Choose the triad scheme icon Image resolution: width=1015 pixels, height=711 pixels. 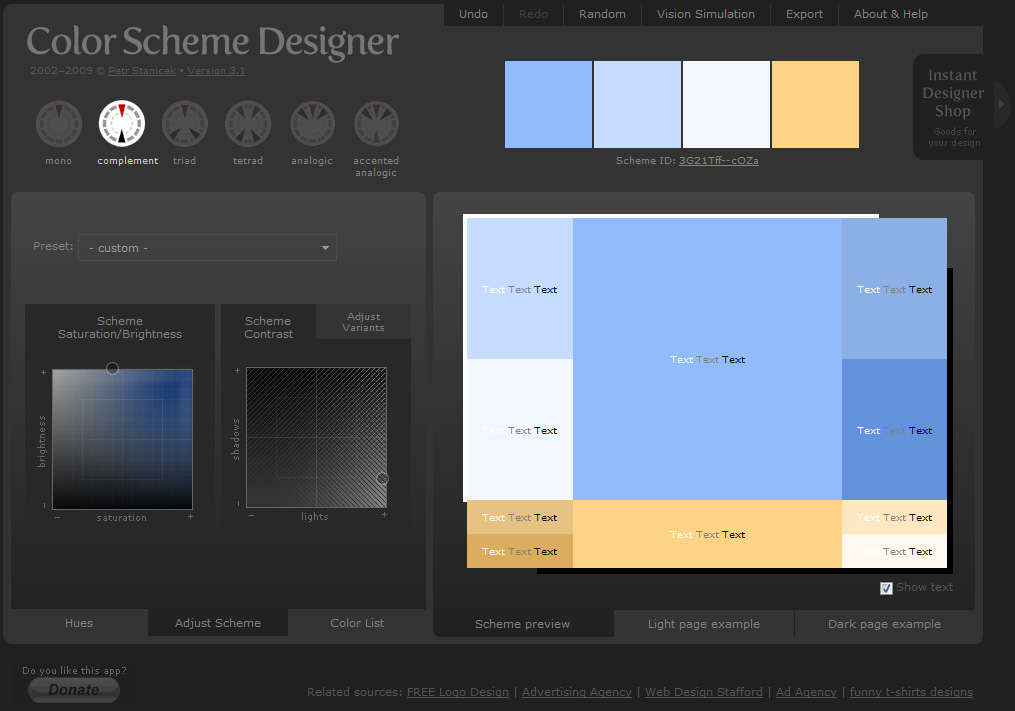pos(185,124)
